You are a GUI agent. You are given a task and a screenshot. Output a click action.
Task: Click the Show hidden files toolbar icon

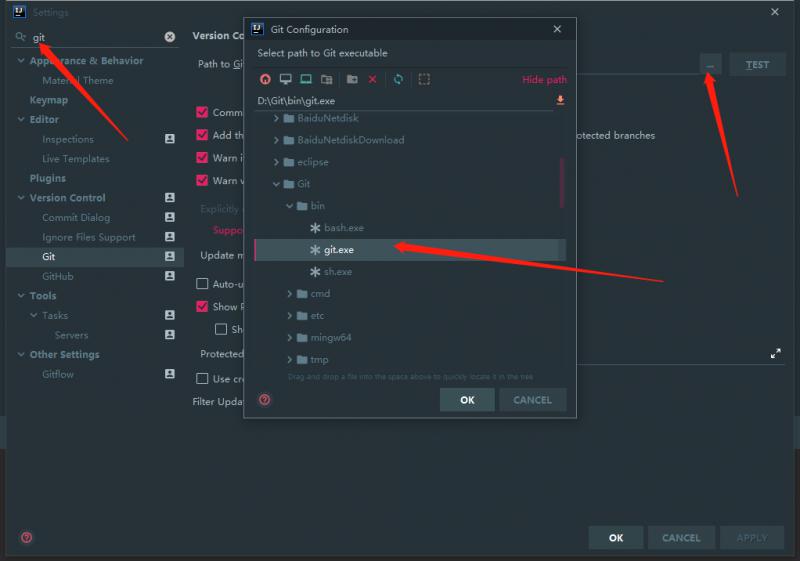tap(424, 79)
